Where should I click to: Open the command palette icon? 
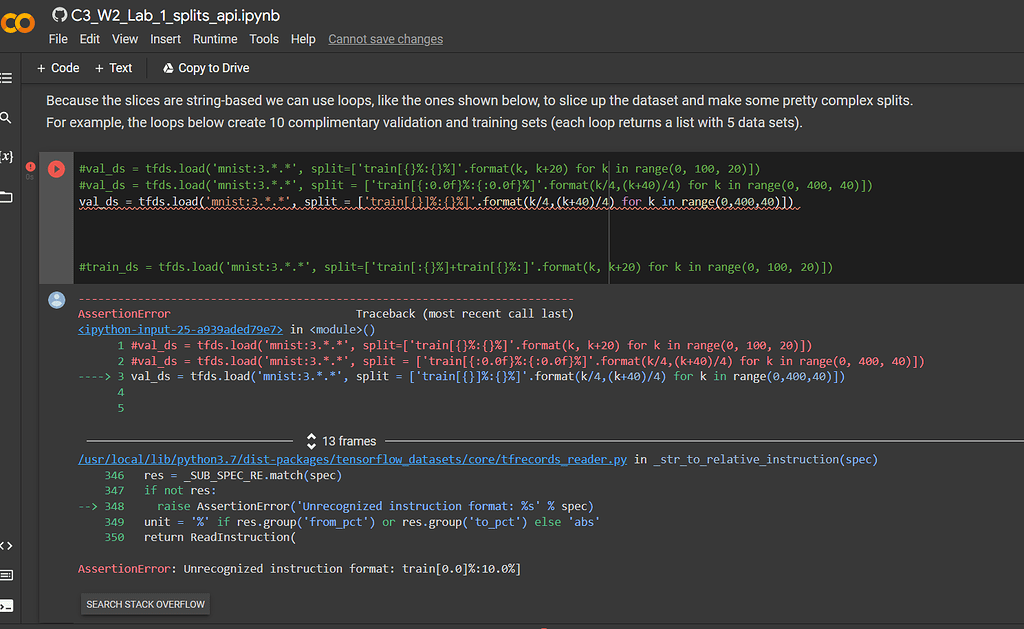coord(6,575)
